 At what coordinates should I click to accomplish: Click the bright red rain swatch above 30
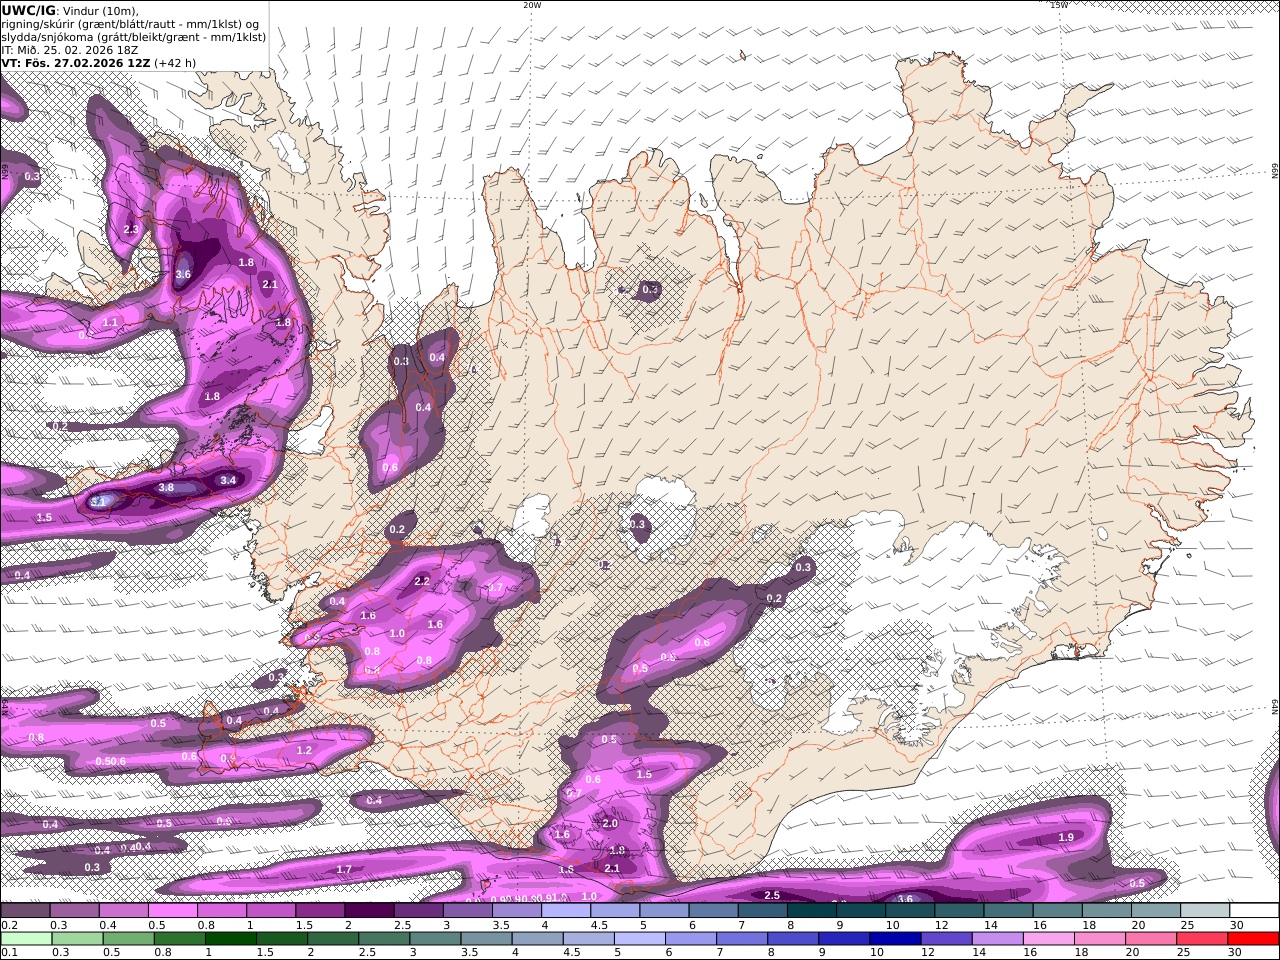point(1252,939)
